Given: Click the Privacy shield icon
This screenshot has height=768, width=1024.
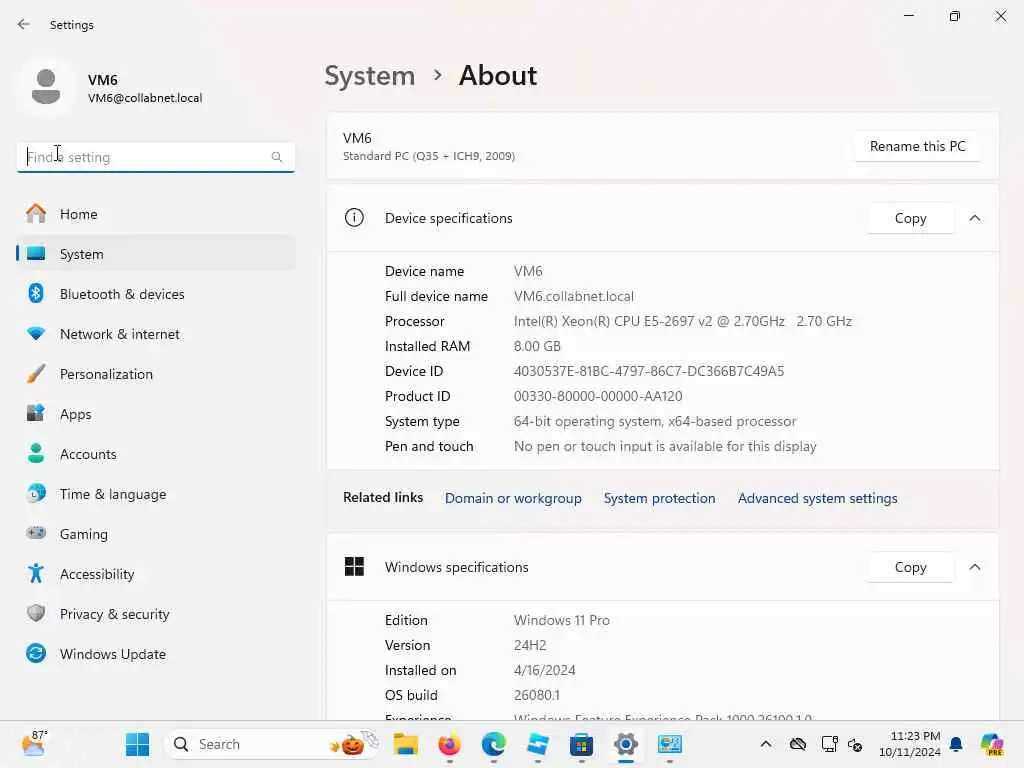Looking at the screenshot, I should click(x=36, y=613).
